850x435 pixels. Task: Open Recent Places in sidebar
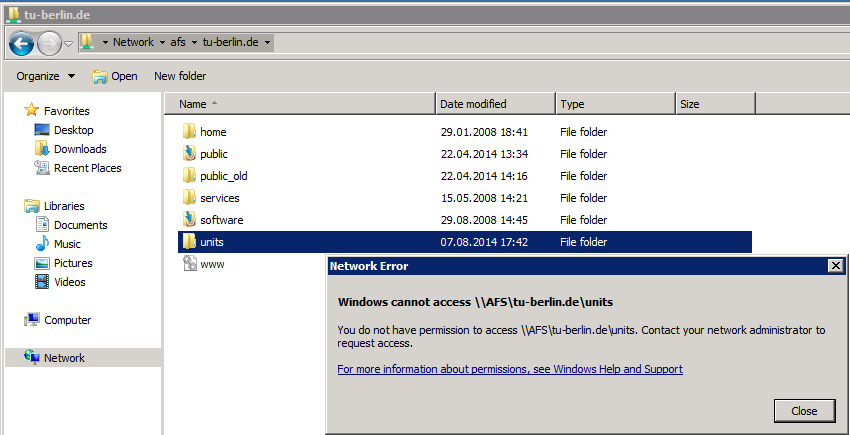click(x=88, y=168)
